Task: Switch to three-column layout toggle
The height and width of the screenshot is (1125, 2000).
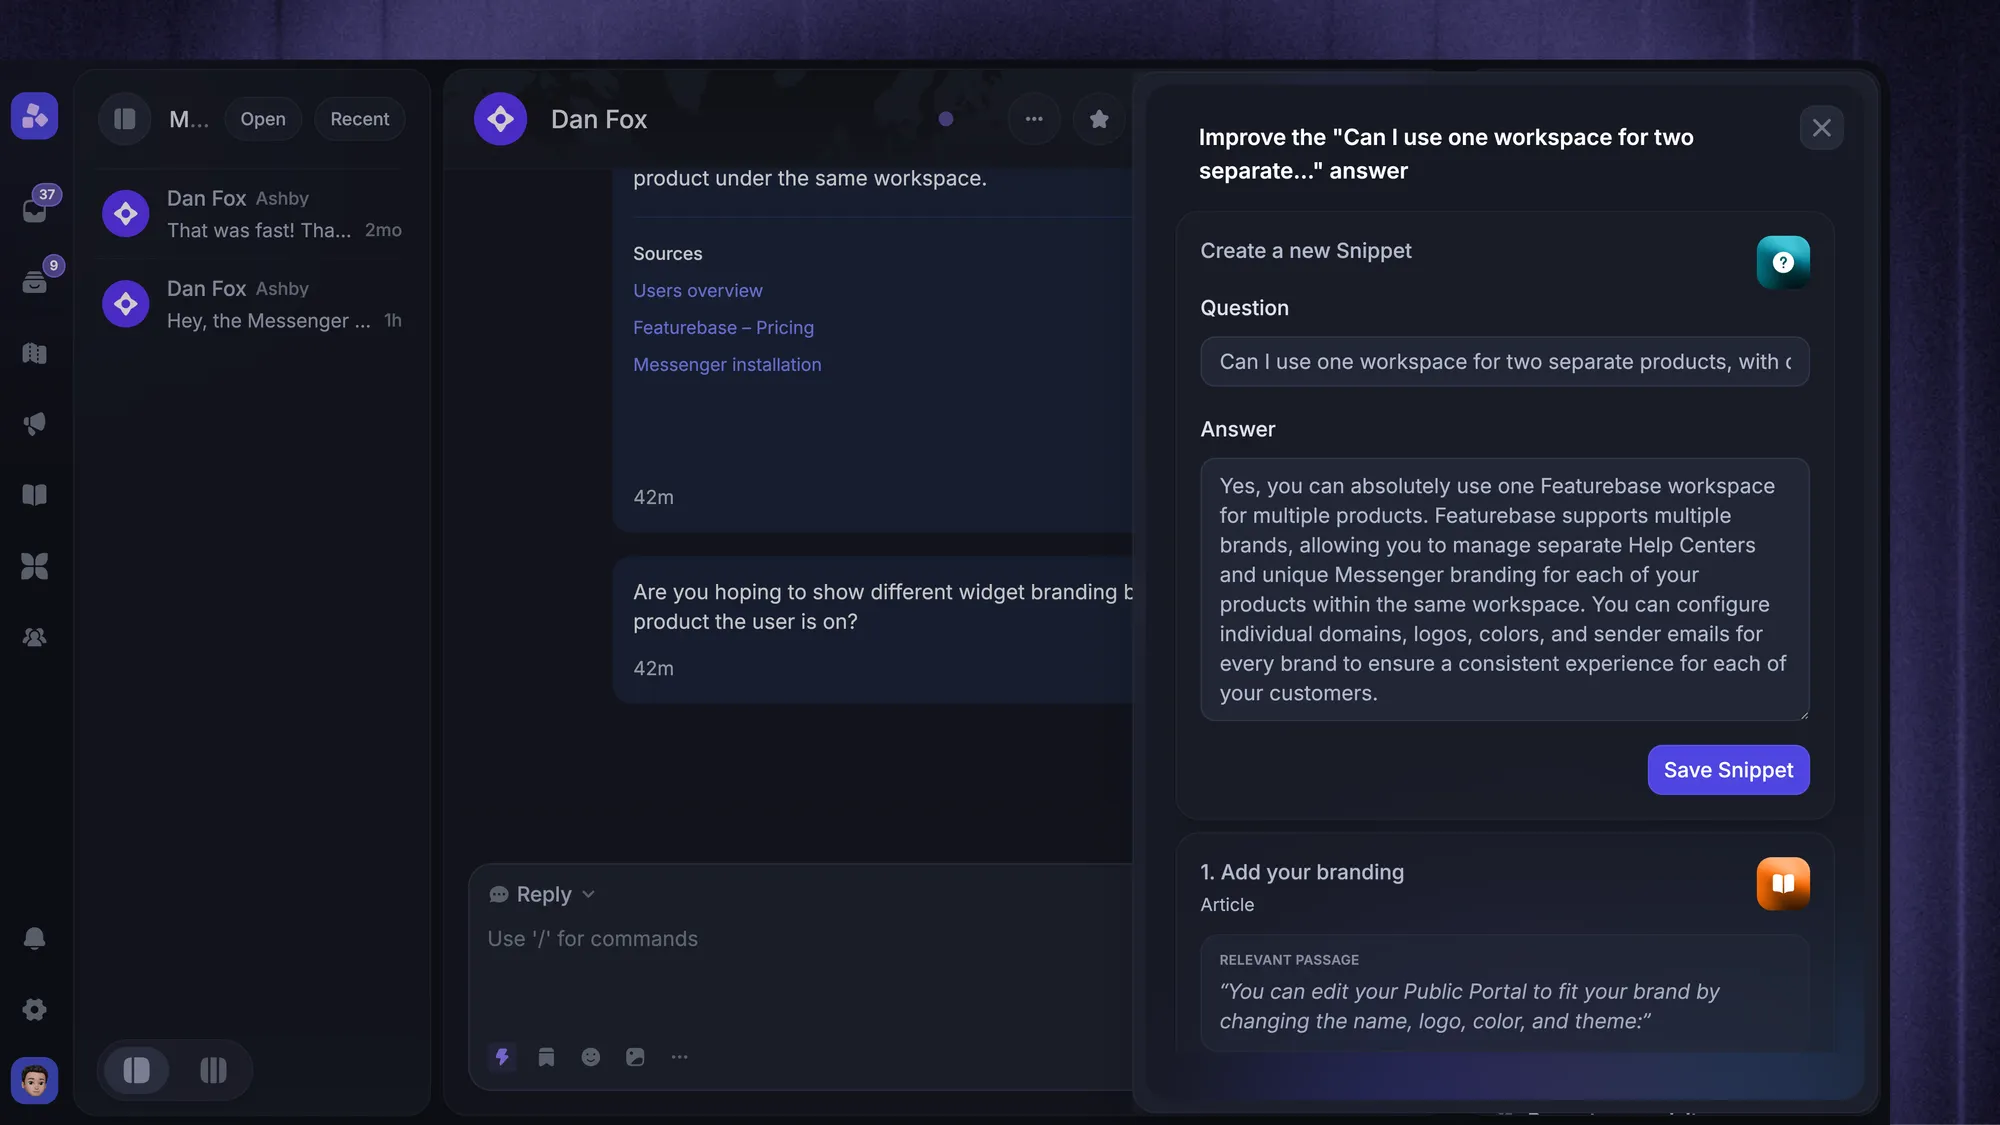Action: 213,1071
